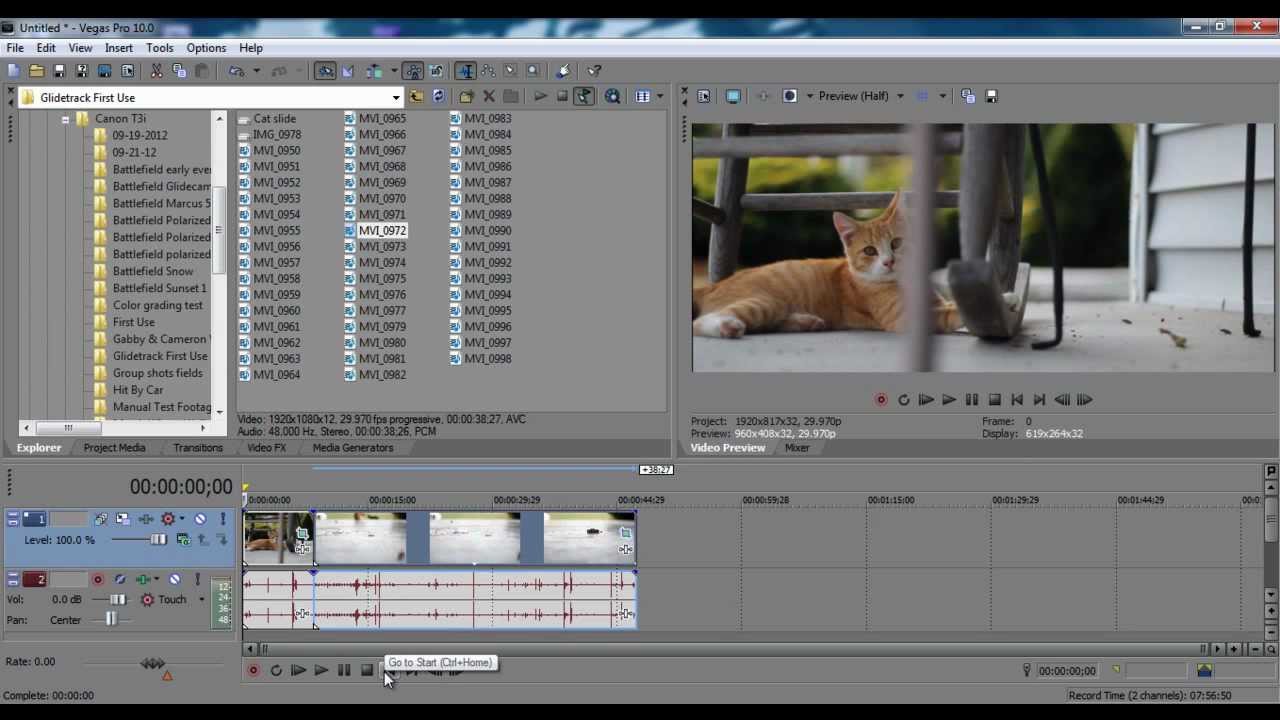The image size is (1280, 720).
Task: Open the Options menu
Action: (x=206, y=48)
